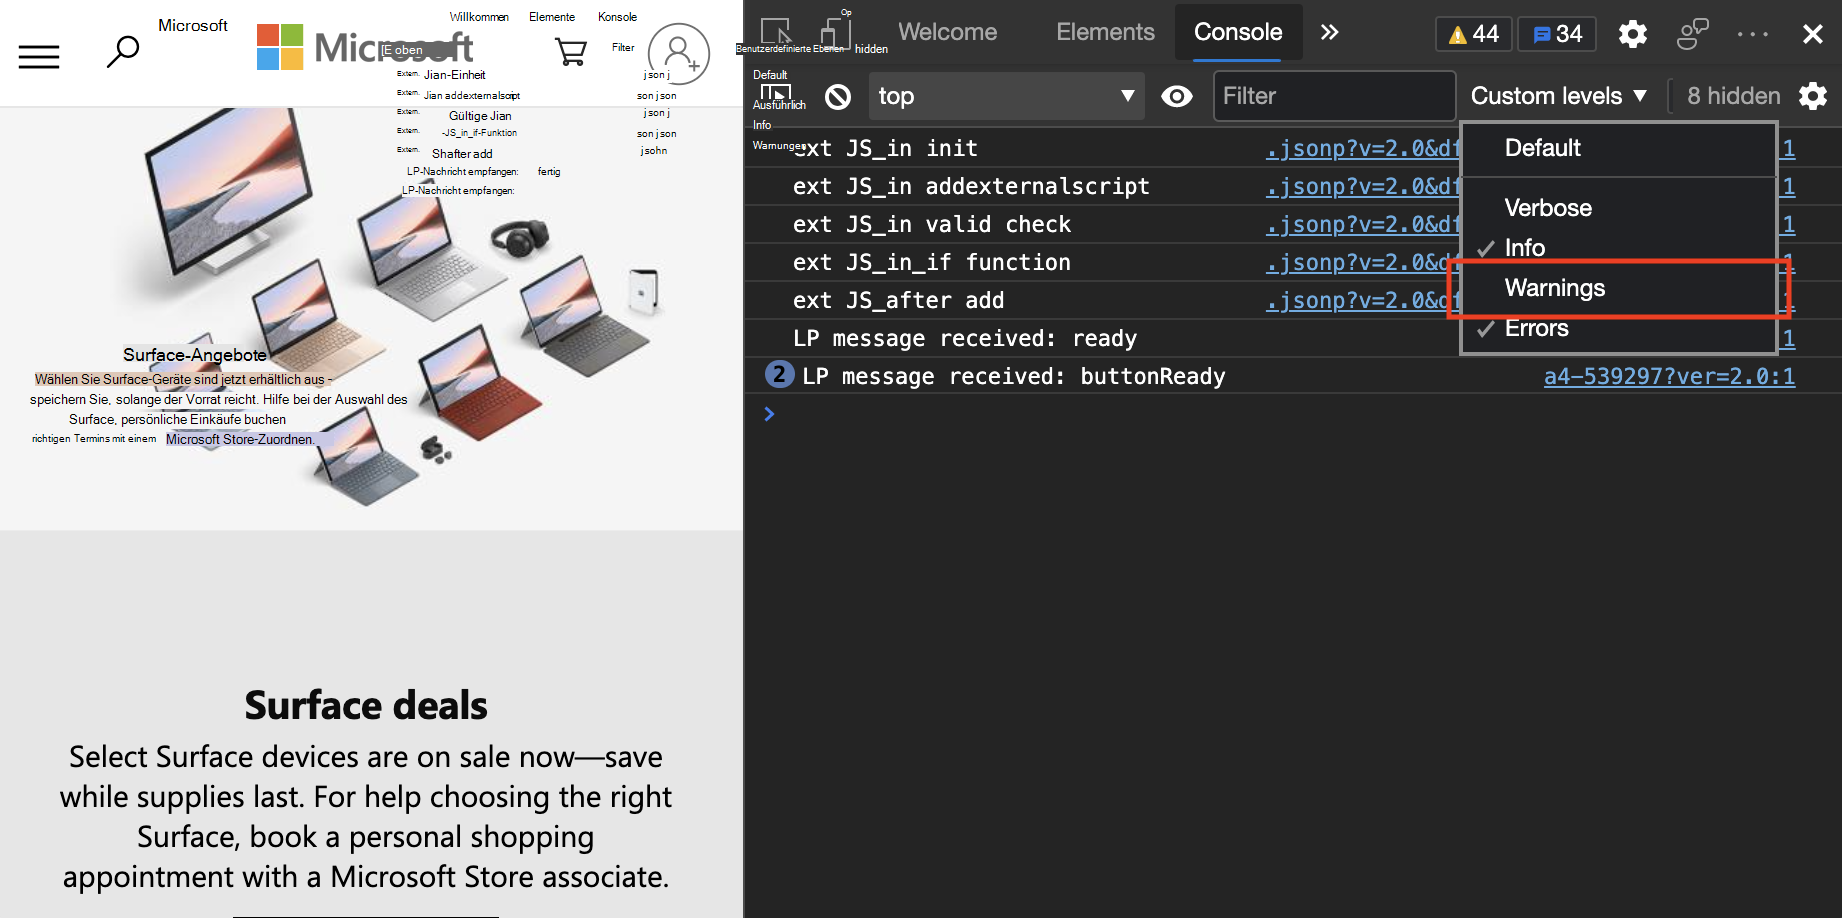Toggle device emulation icon
Screen dimensions: 1842x918
tap(834, 32)
